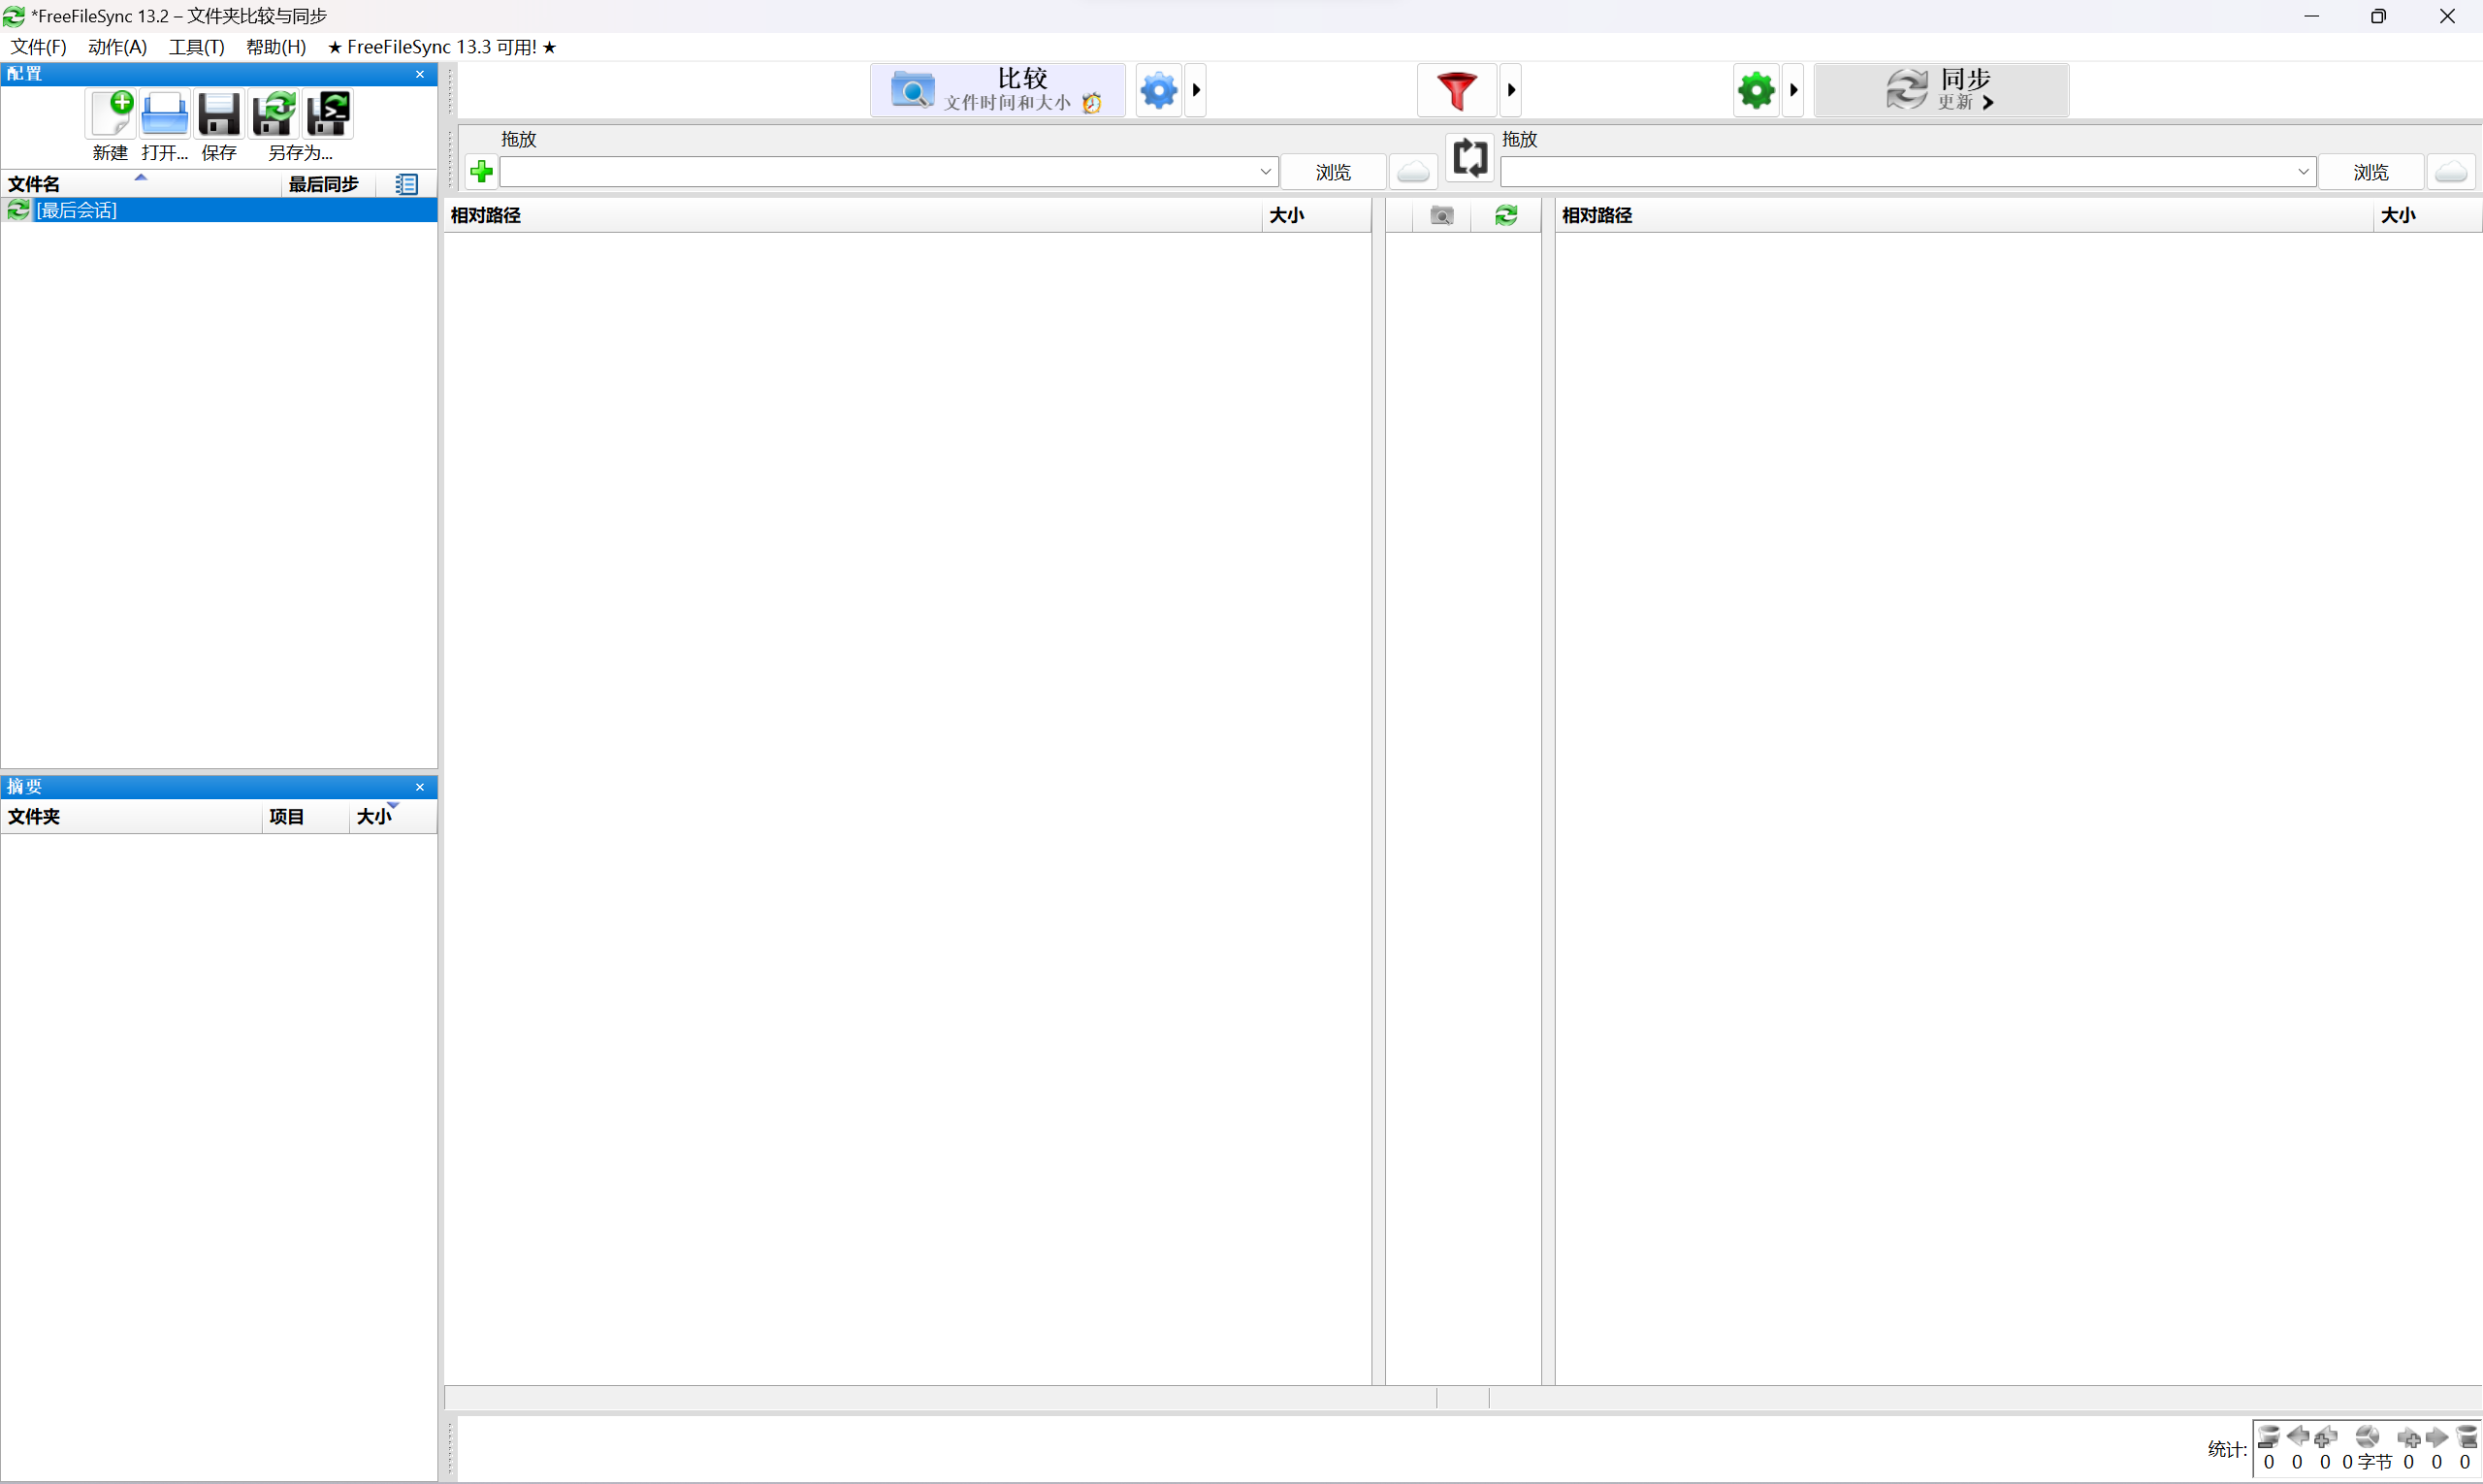Click update-left arrow statistics icon
Image resolution: width=2483 pixels, height=1484 pixels.
click(2297, 1437)
